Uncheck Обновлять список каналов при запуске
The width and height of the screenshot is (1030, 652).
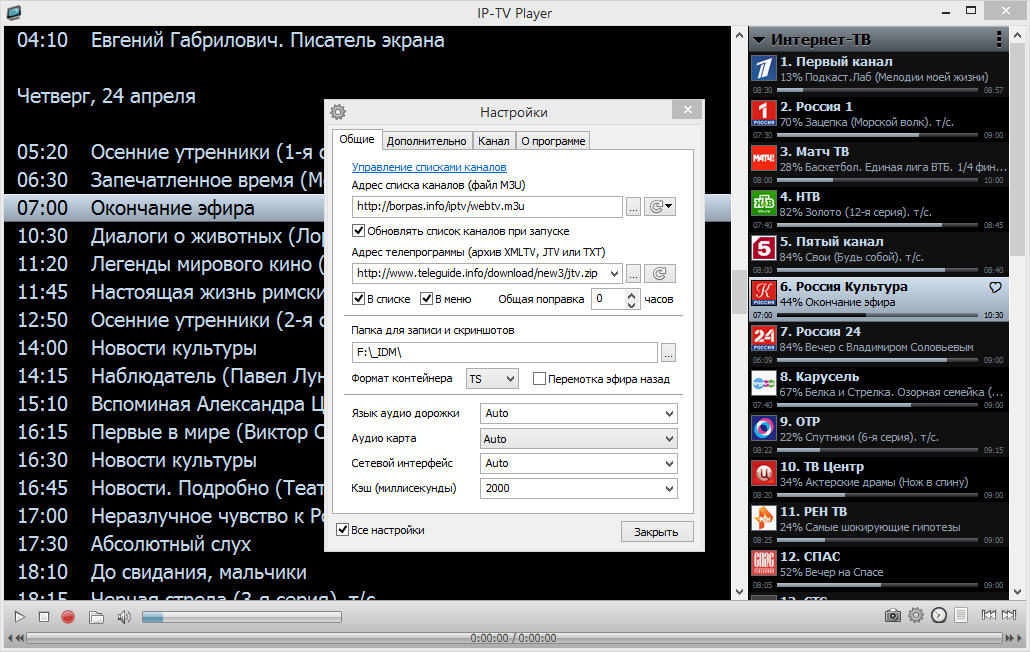pos(359,230)
